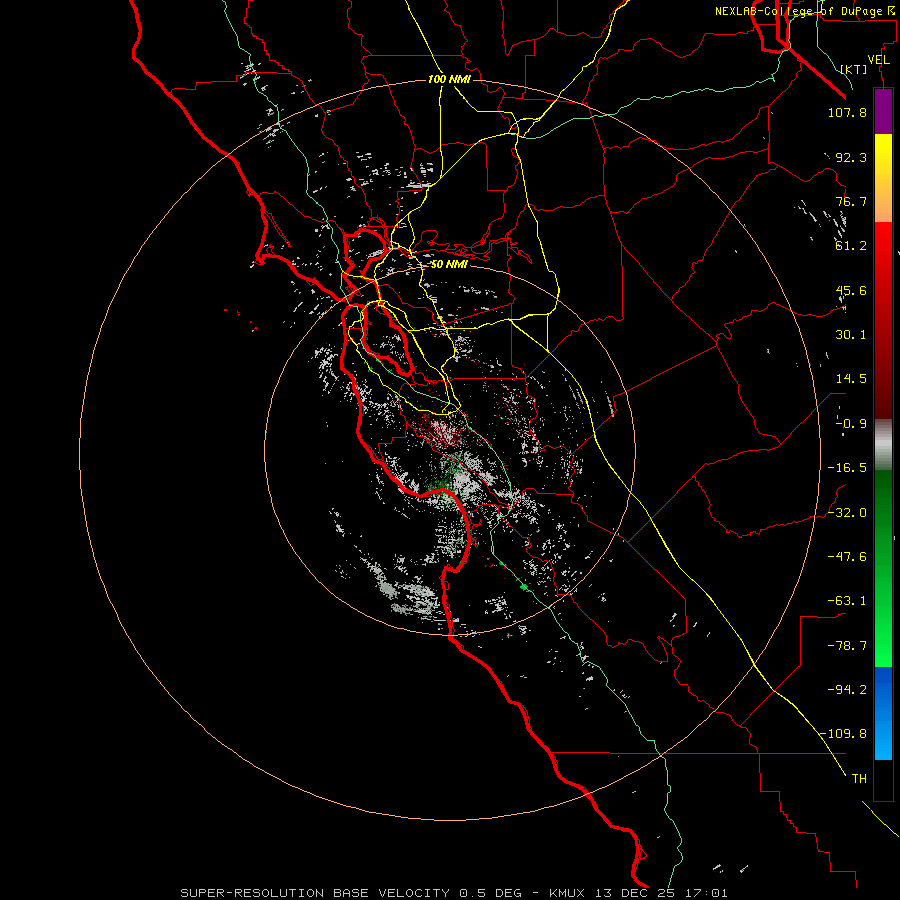The height and width of the screenshot is (900, 900).
Task: Select the 14.5 velocity scale value
Action: pyautogui.click(x=851, y=379)
